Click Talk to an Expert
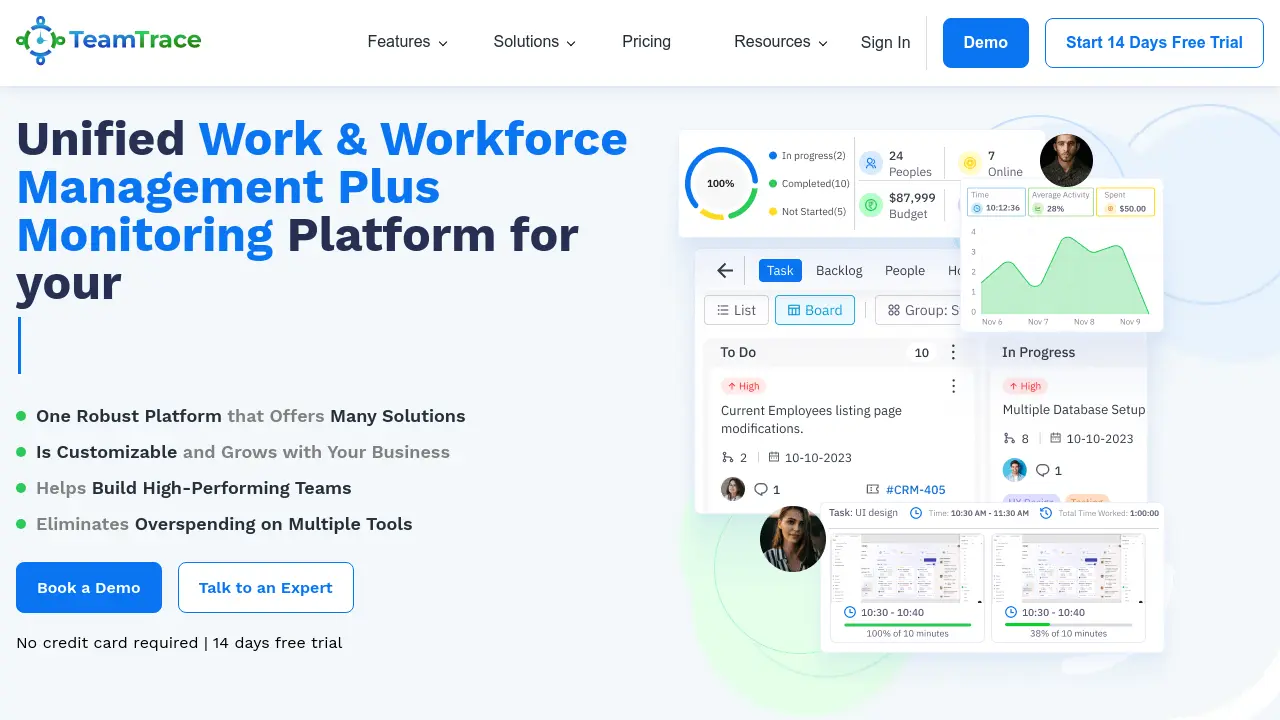The width and height of the screenshot is (1280, 720). tap(266, 588)
